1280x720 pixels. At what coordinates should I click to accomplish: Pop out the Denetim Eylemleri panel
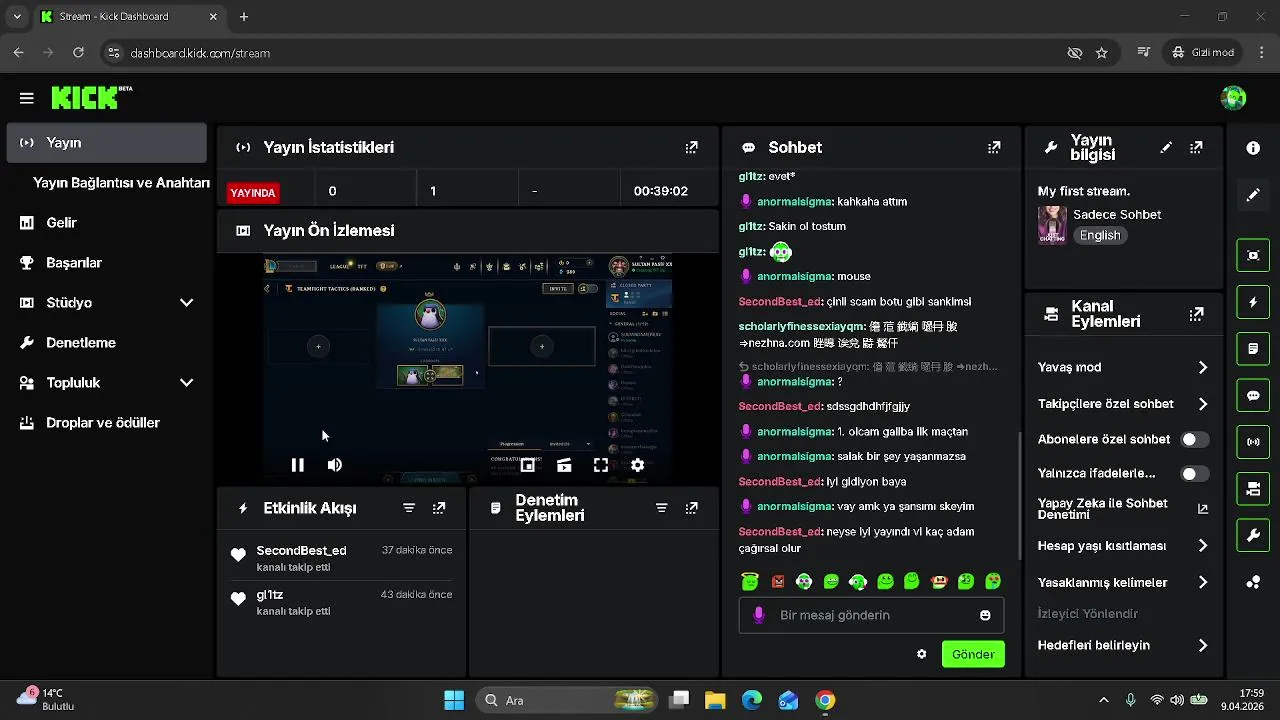tap(691, 508)
